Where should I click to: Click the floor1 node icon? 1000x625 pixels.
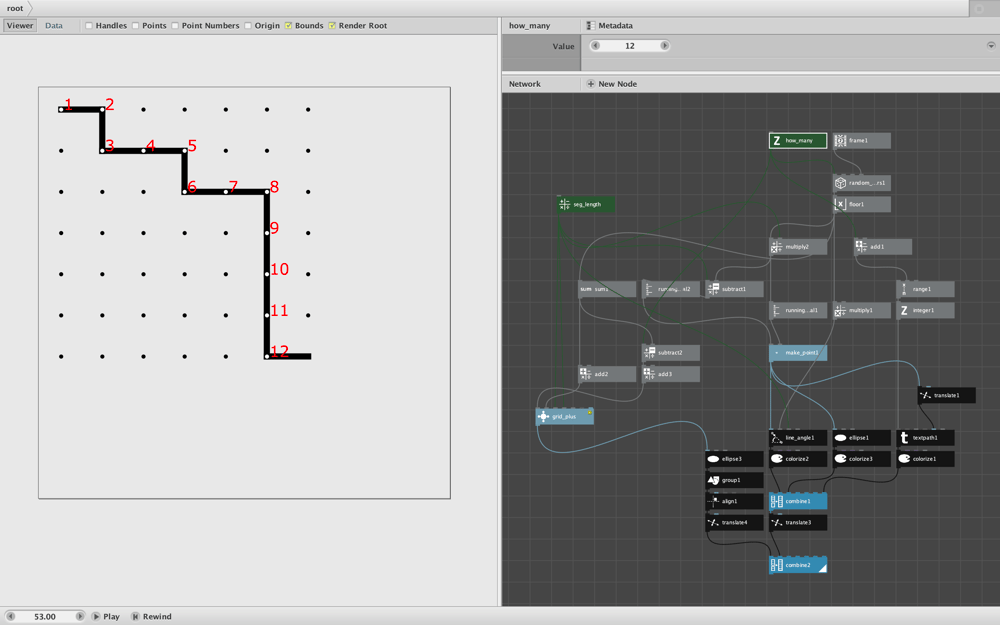[840, 204]
